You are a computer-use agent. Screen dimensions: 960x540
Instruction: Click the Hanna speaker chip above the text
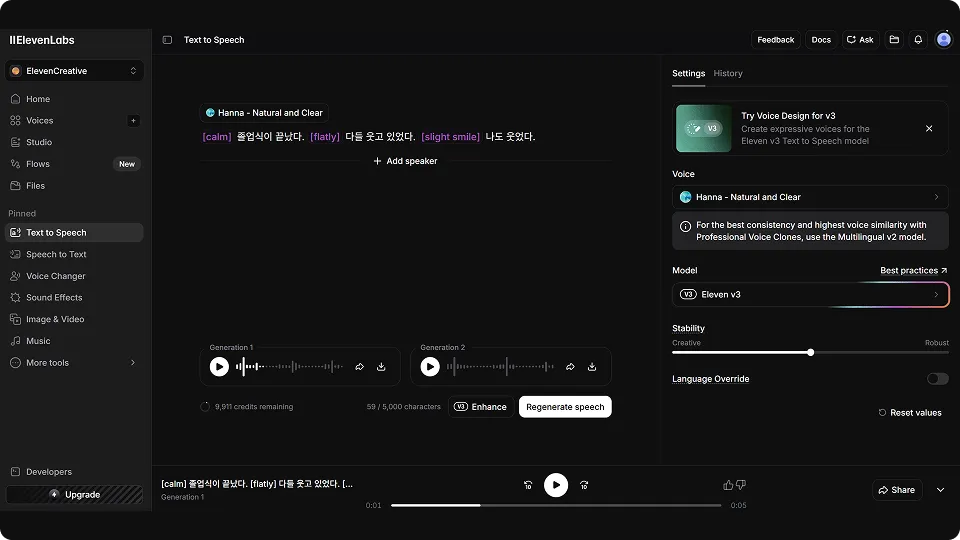(x=264, y=113)
